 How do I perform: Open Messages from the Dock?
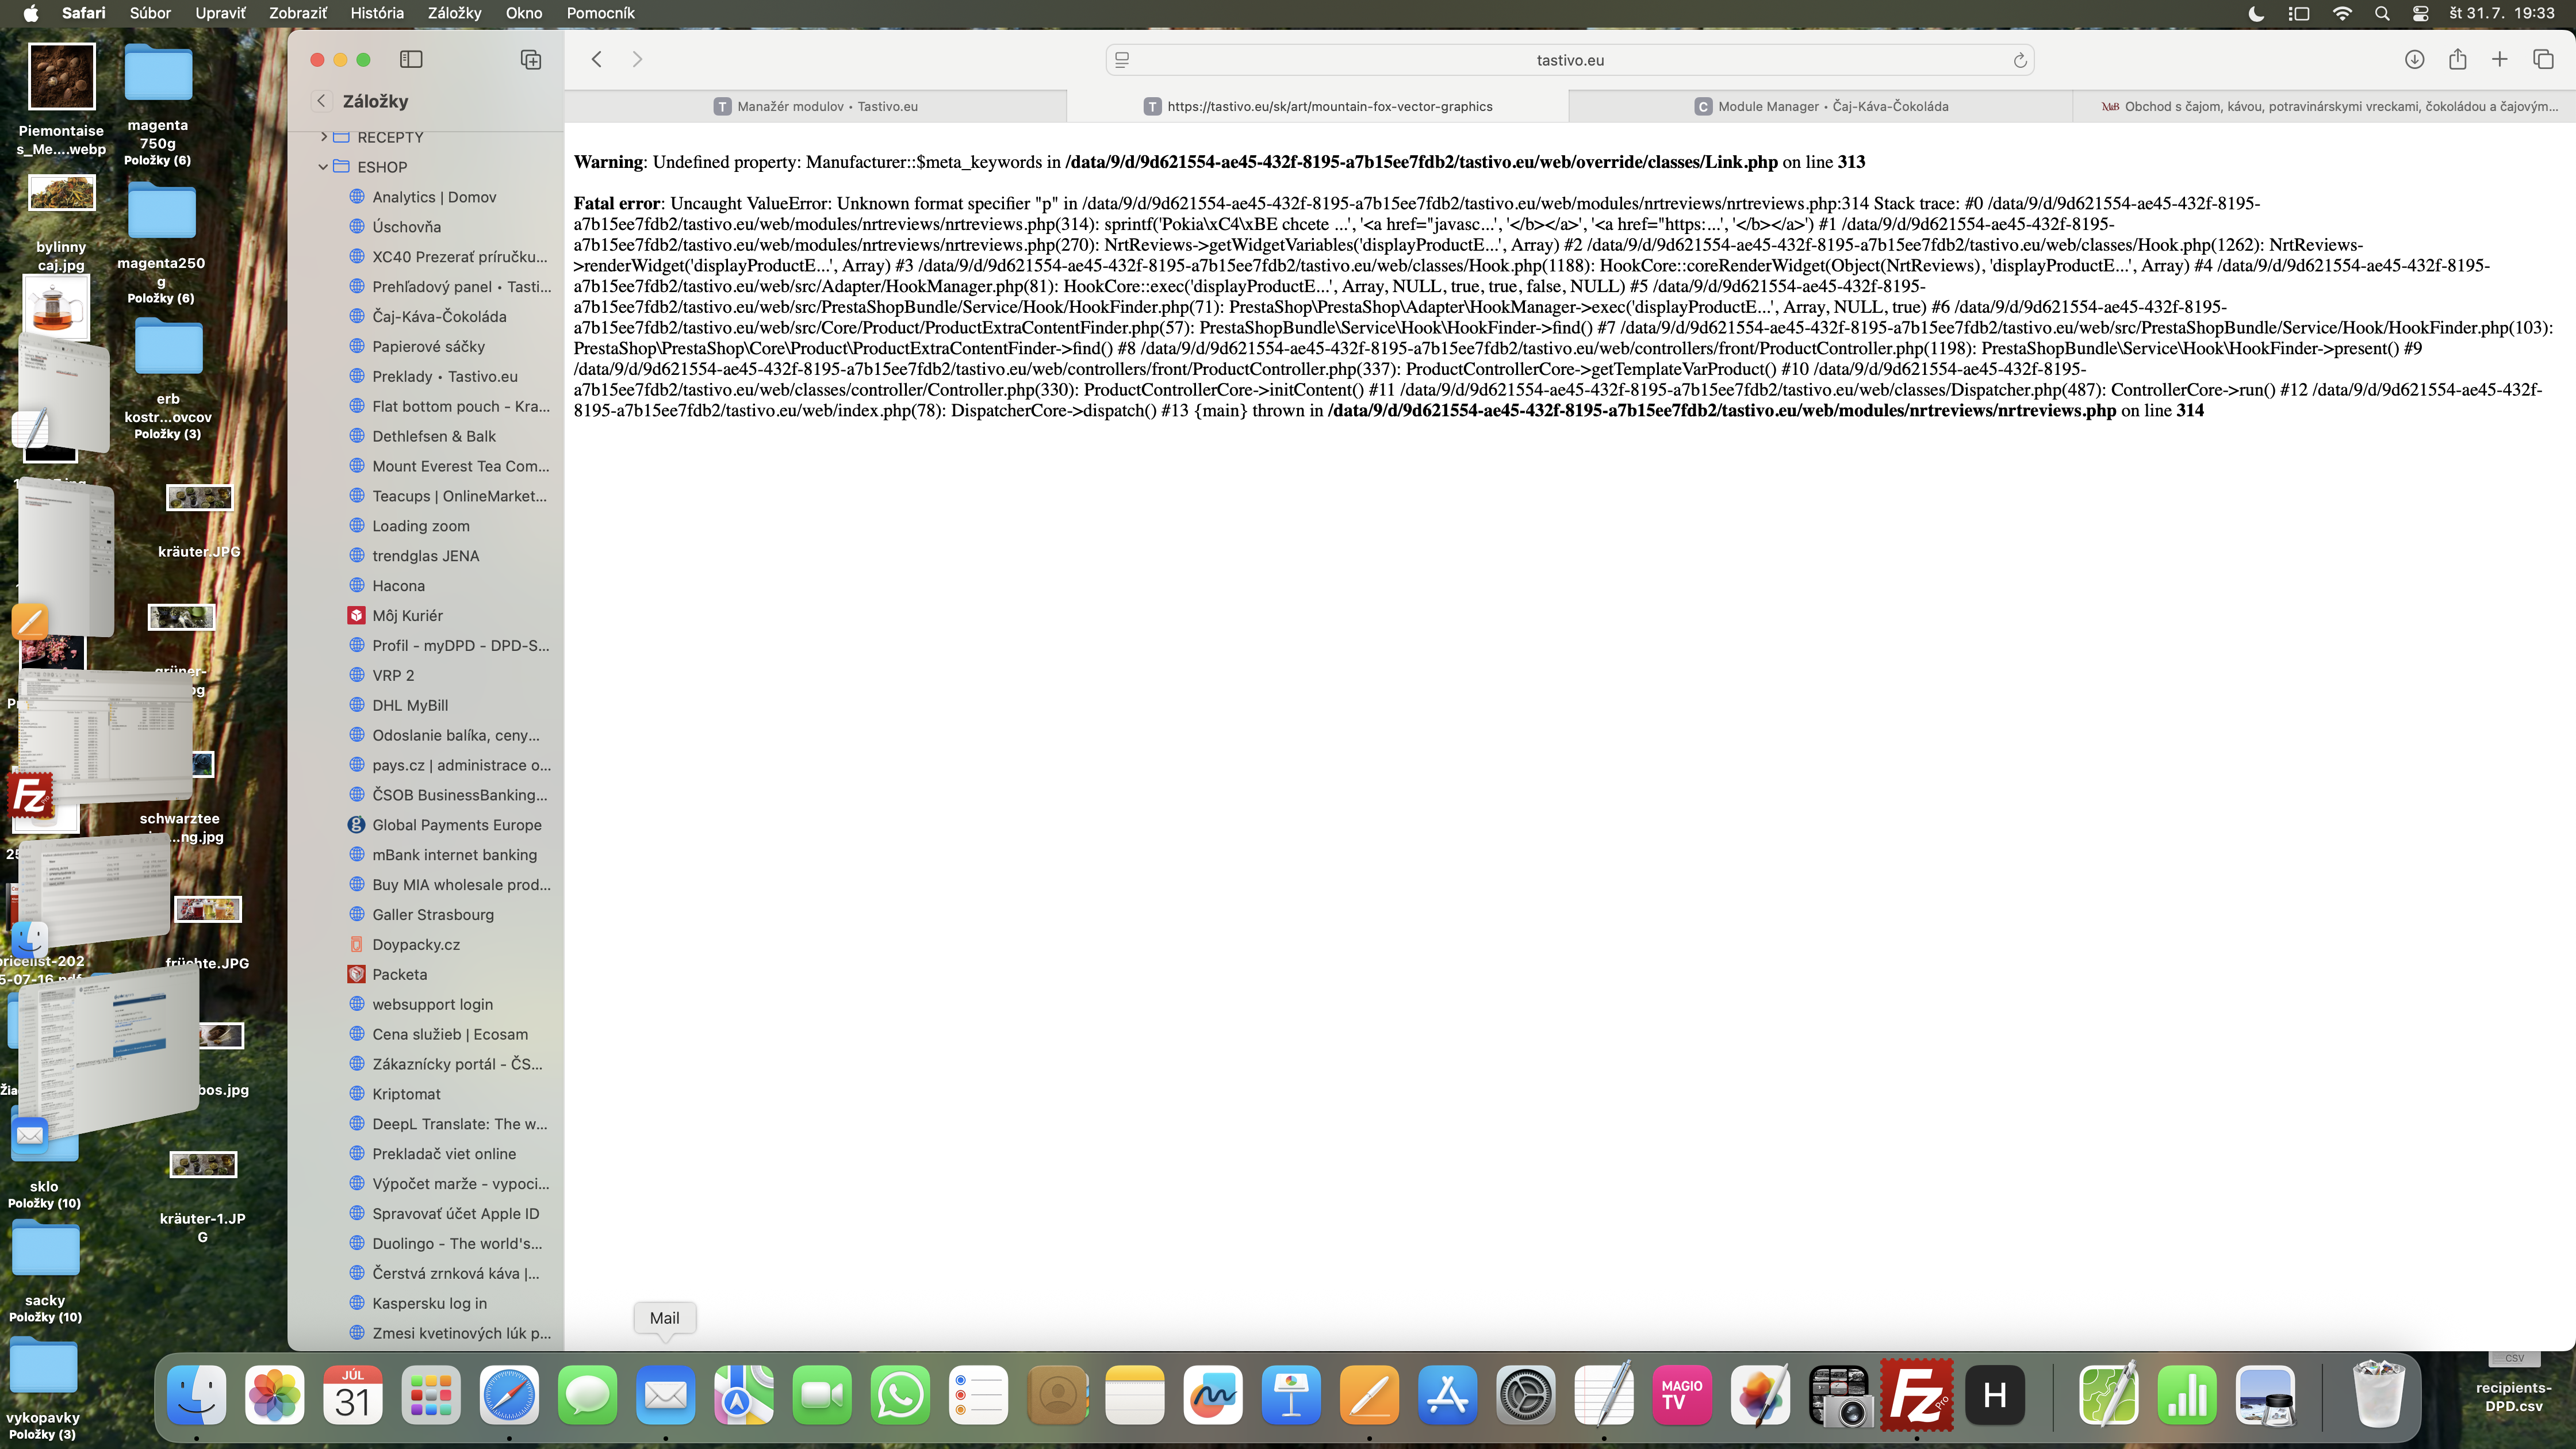point(587,1395)
